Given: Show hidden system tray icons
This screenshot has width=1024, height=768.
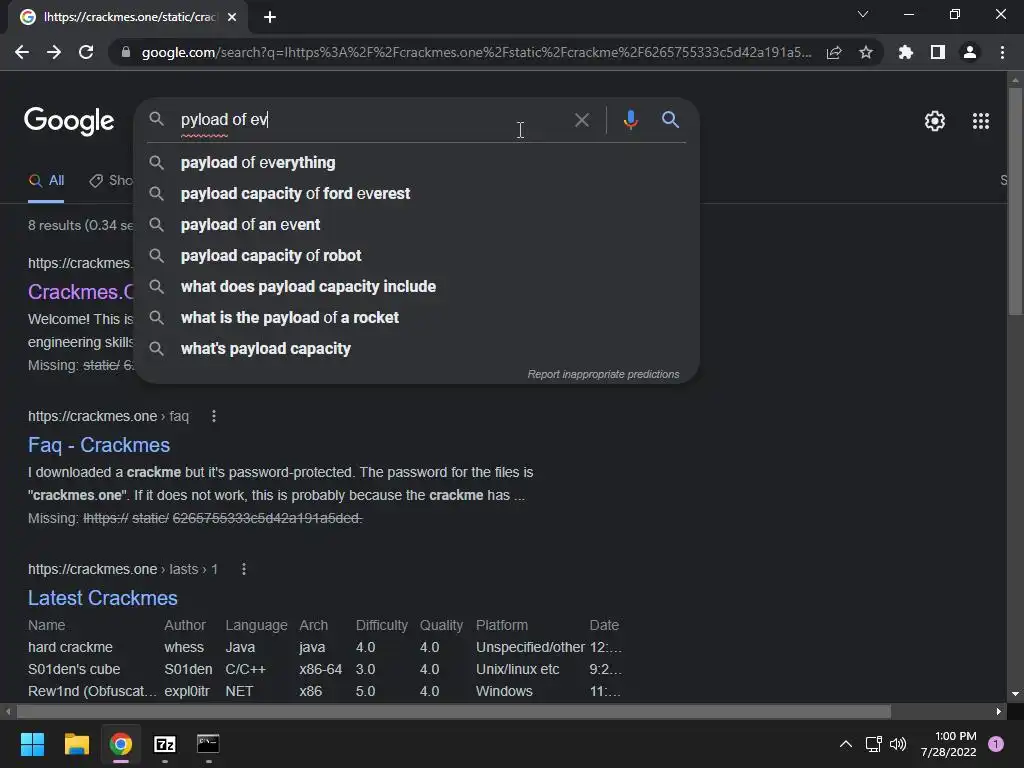Looking at the screenshot, I should pos(846,744).
